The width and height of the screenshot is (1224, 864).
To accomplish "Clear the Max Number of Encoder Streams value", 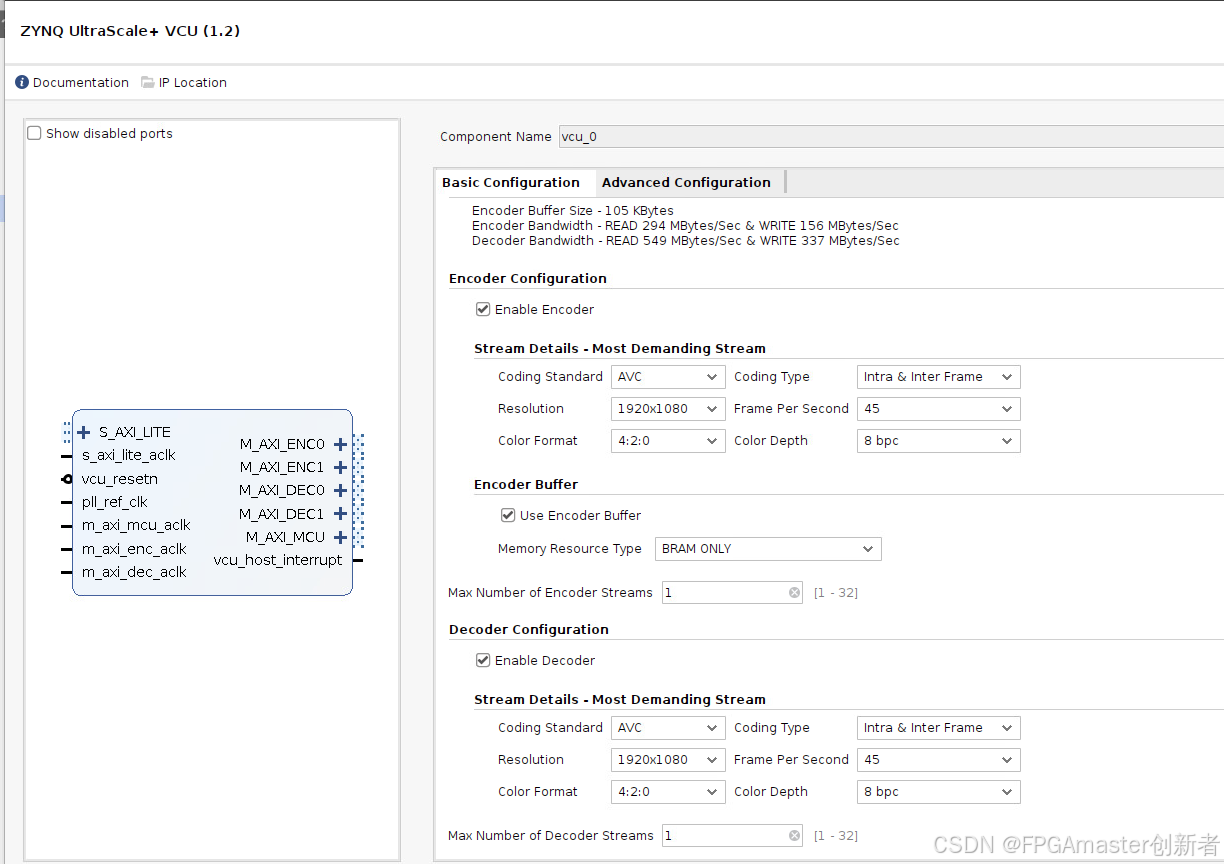I will pos(795,593).
